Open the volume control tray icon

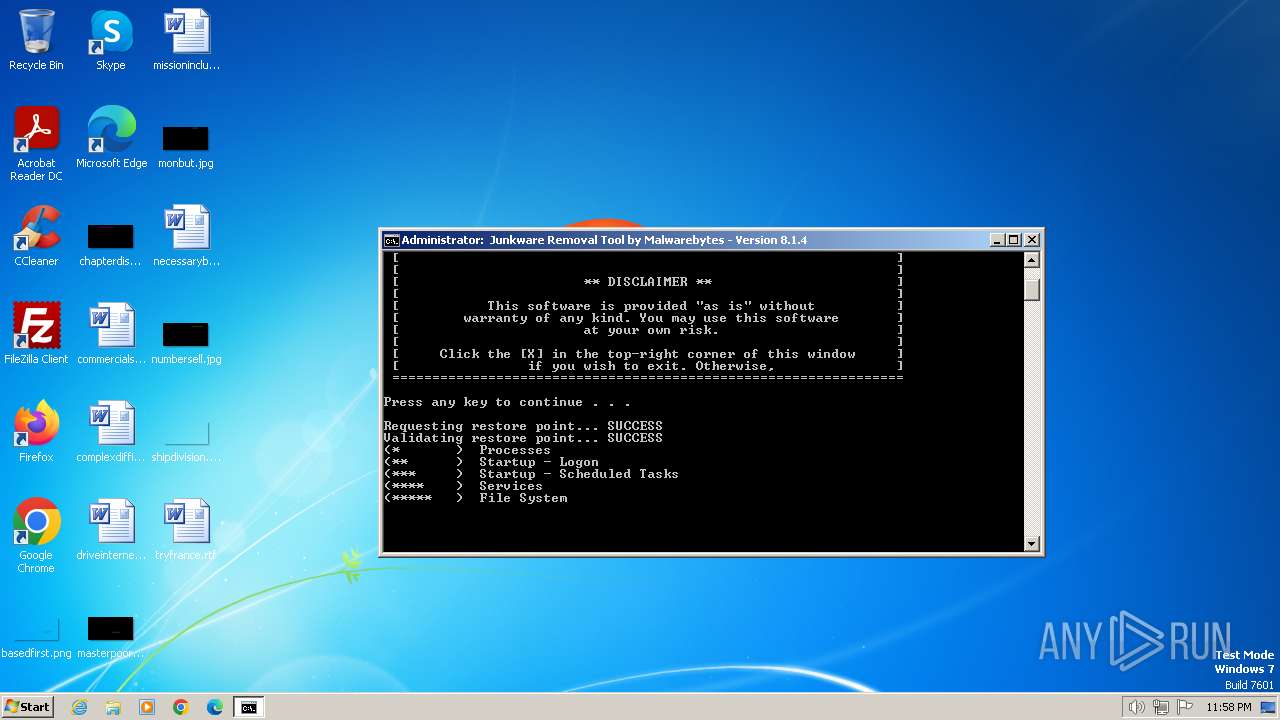coord(1137,707)
